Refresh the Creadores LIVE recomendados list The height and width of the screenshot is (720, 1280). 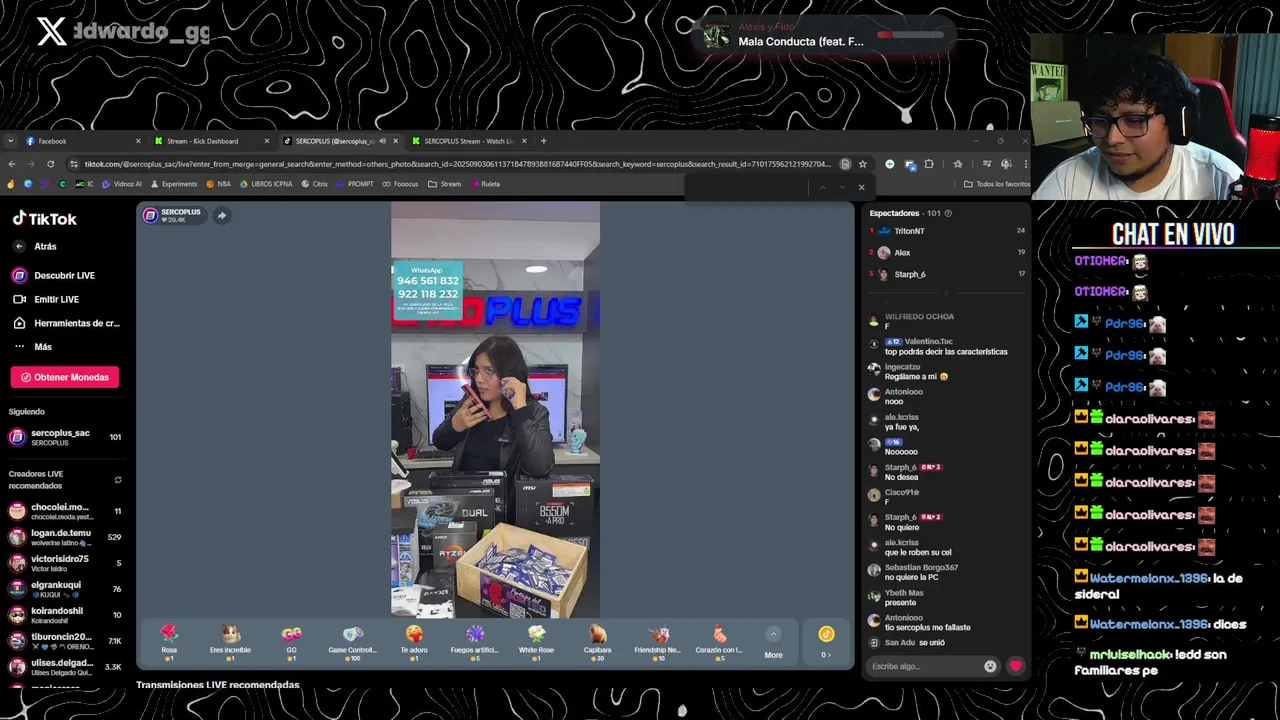118,480
